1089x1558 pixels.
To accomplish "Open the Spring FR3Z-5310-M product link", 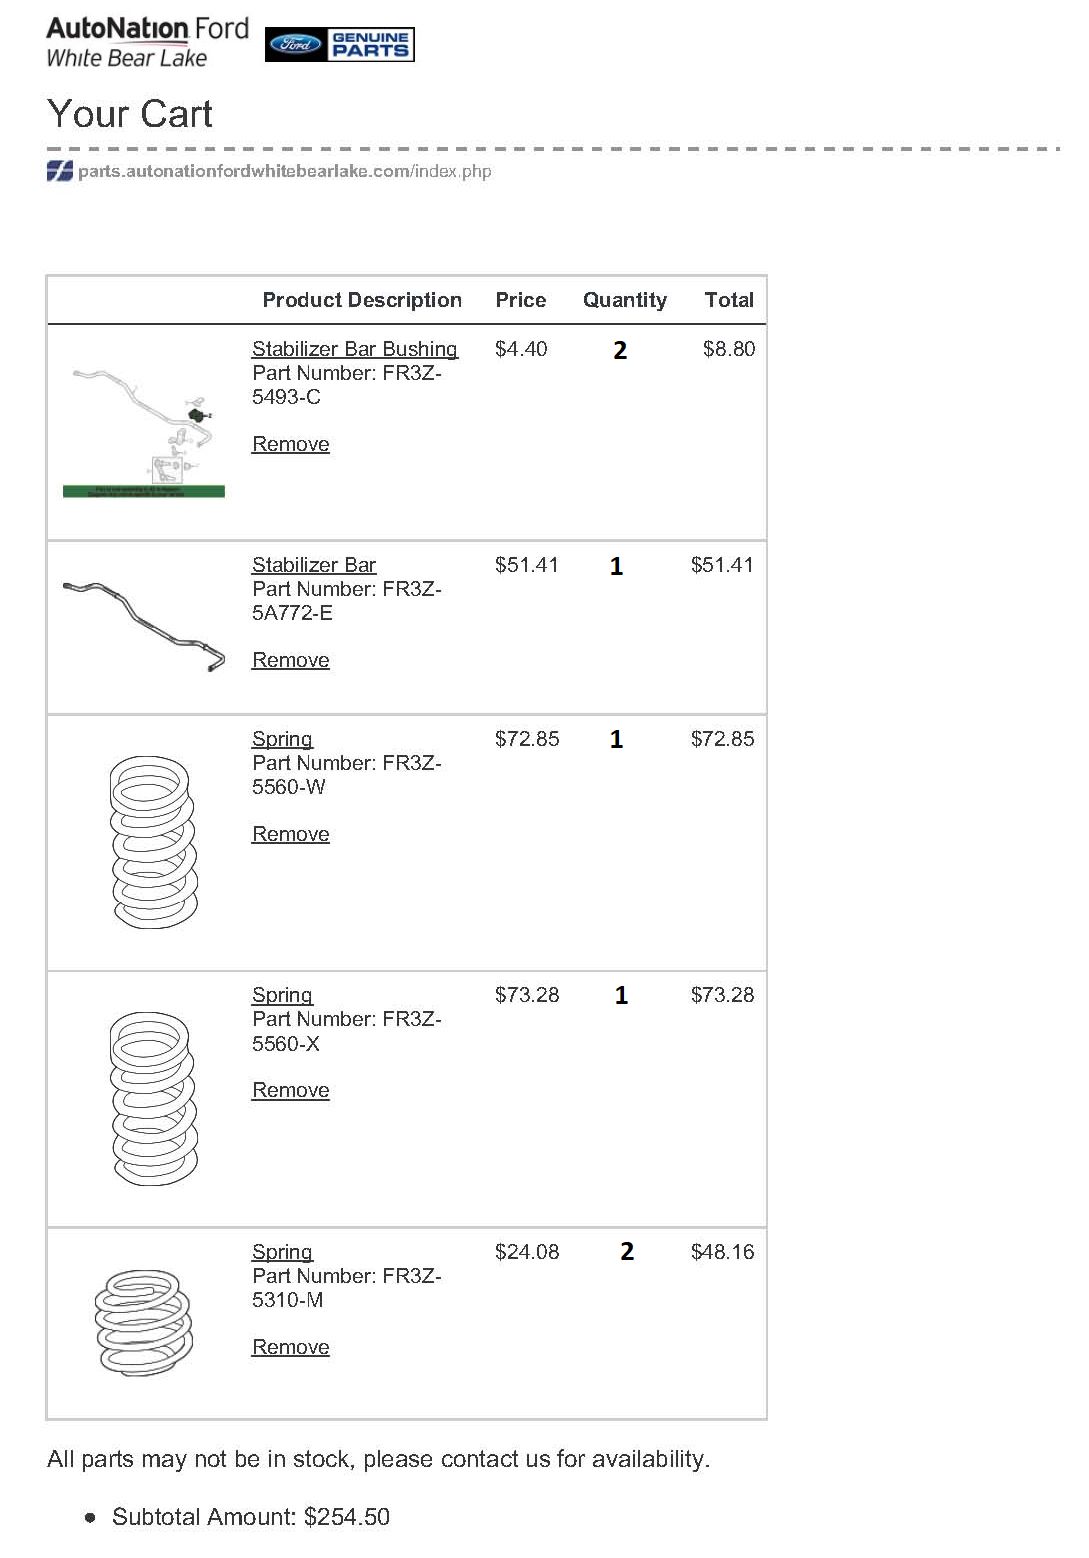I will point(282,1252).
